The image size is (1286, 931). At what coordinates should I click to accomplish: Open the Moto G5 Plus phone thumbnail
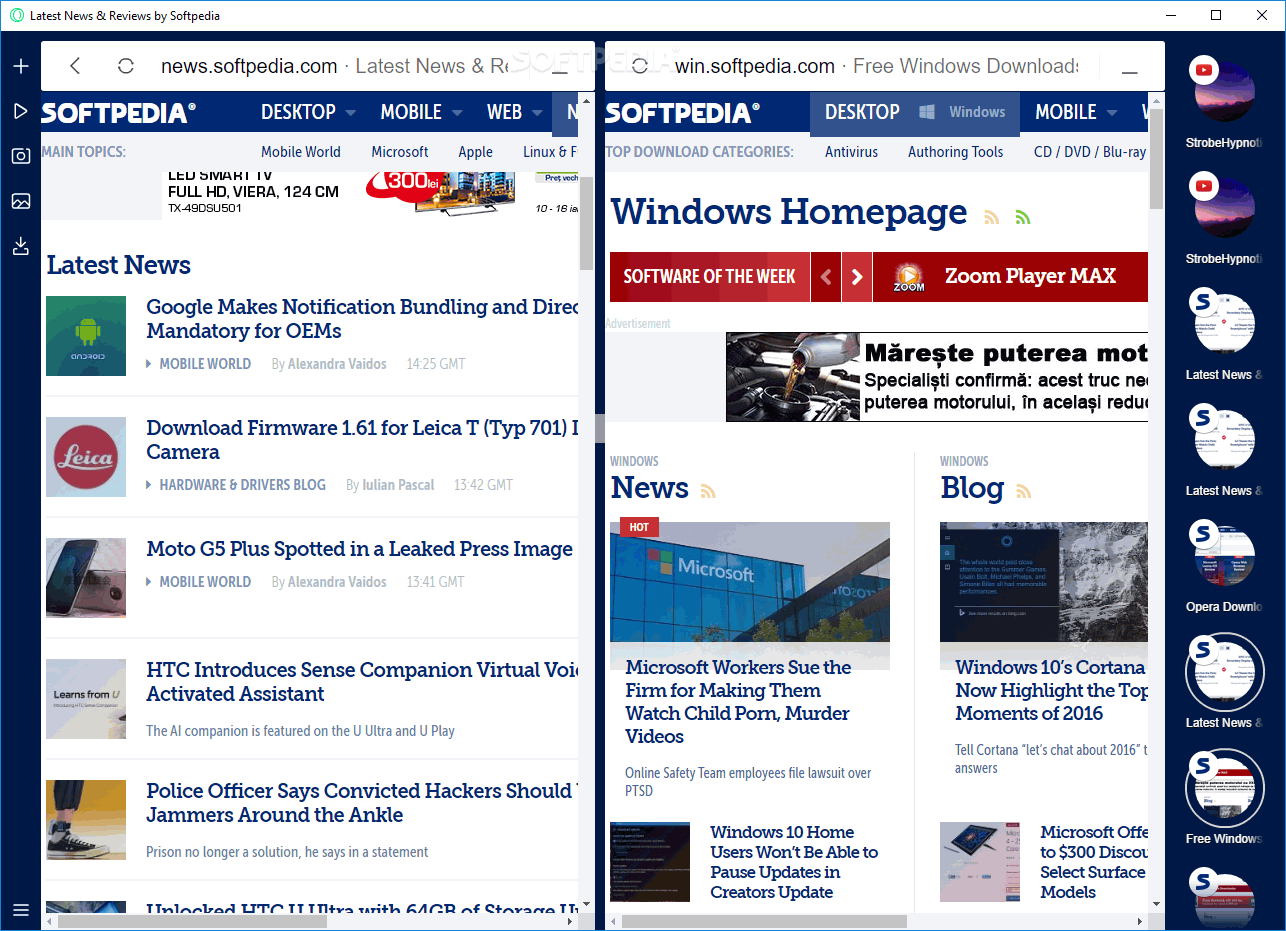point(86,578)
